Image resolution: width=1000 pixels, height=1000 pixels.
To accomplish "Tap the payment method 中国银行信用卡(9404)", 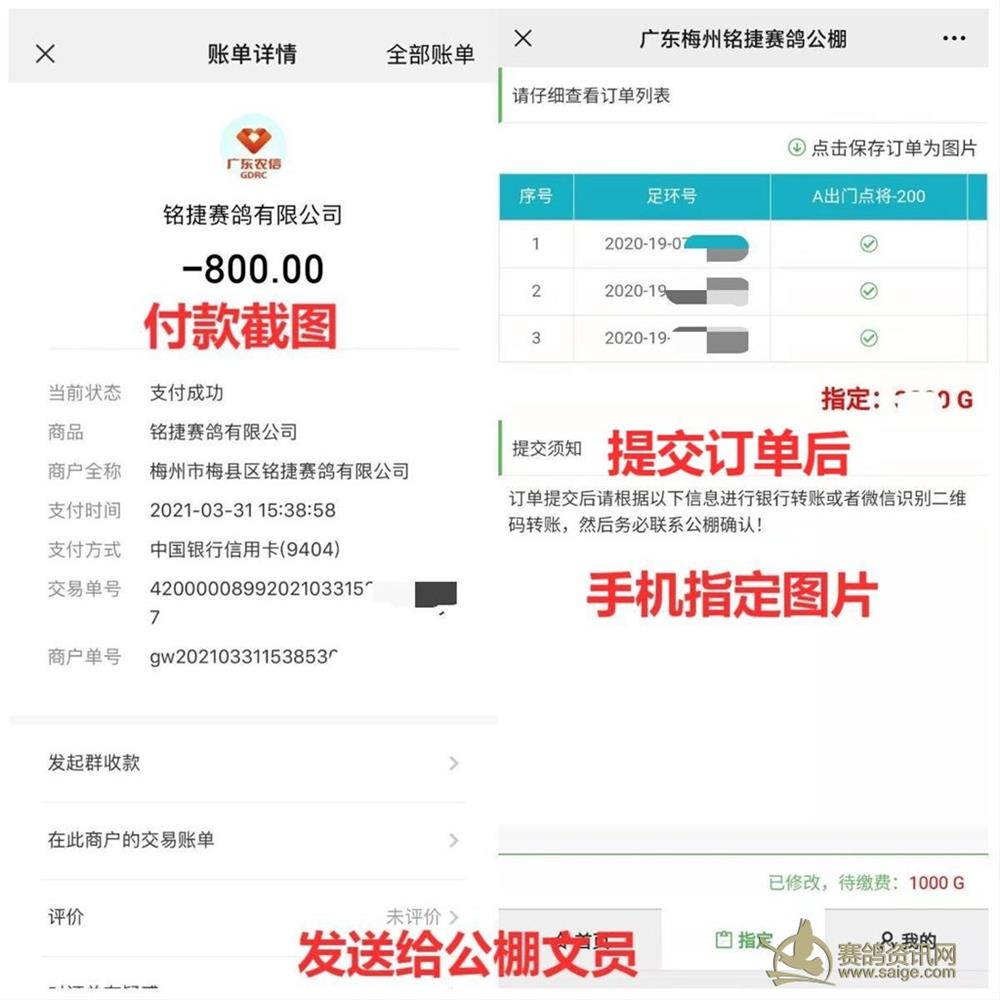I will [x=245, y=549].
